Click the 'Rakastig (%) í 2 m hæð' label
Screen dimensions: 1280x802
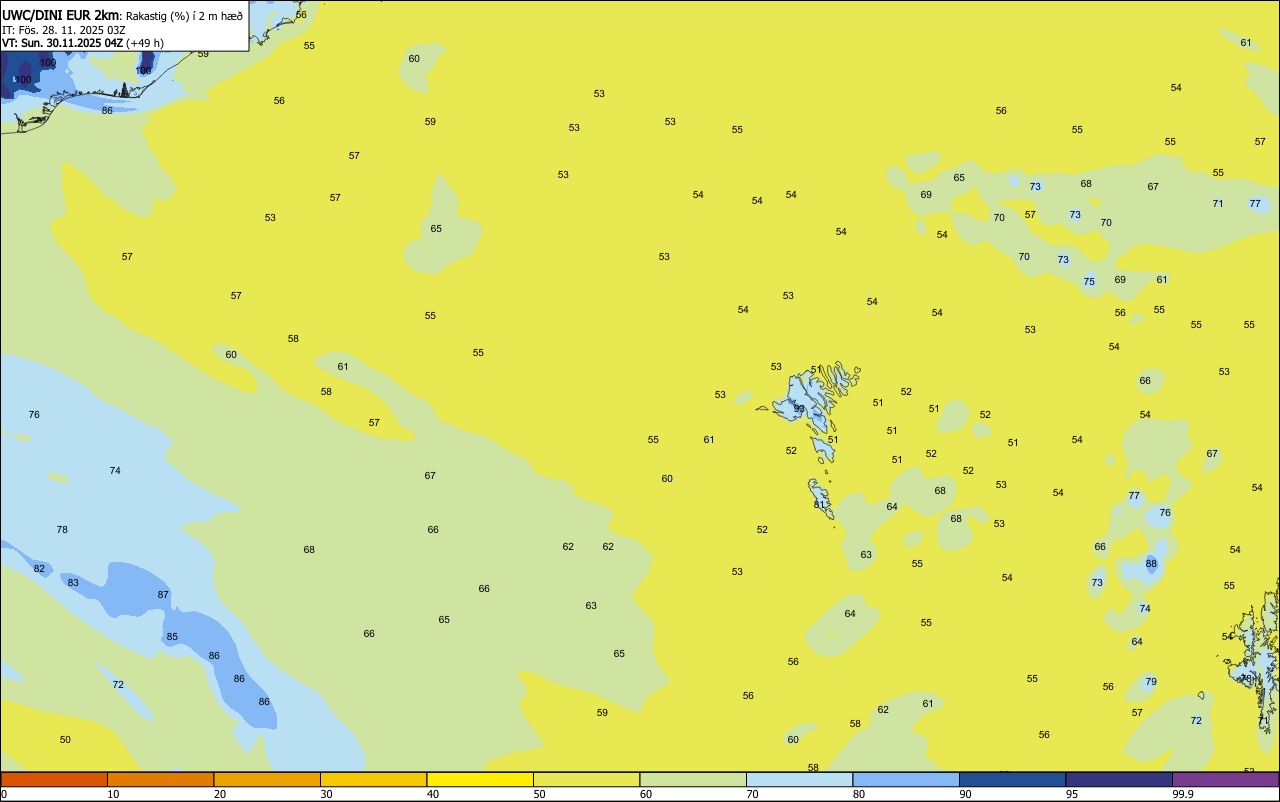coord(184,15)
